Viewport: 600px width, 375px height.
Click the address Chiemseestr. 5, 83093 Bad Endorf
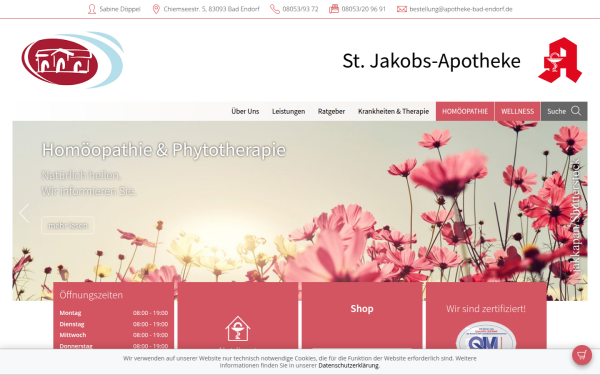(x=211, y=9)
